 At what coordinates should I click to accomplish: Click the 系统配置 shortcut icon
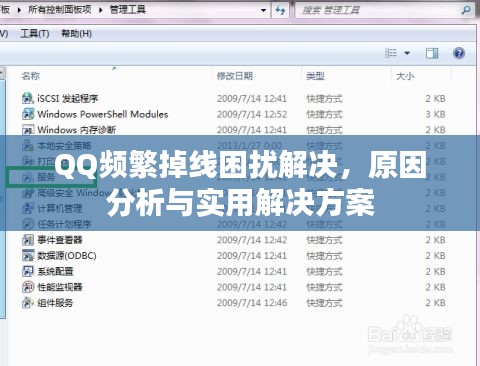pyautogui.click(x=28, y=271)
